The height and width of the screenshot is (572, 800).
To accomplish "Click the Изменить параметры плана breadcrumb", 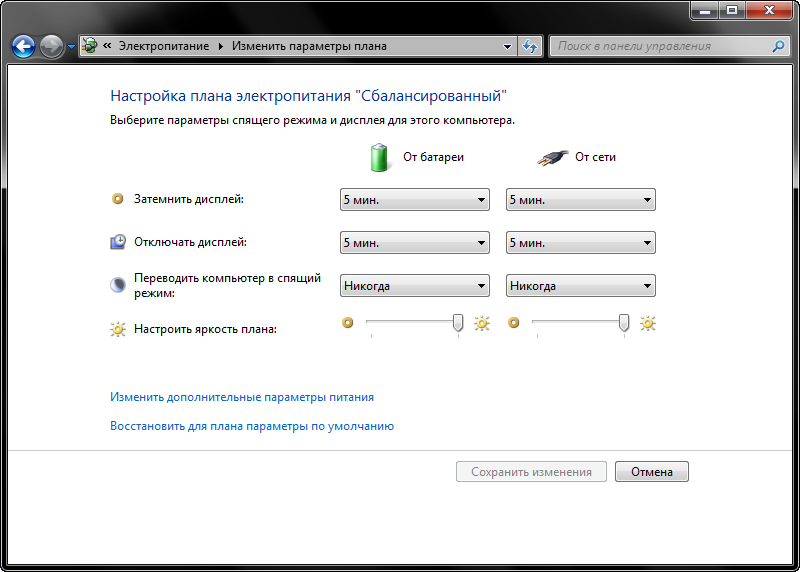I will point(309,46).
